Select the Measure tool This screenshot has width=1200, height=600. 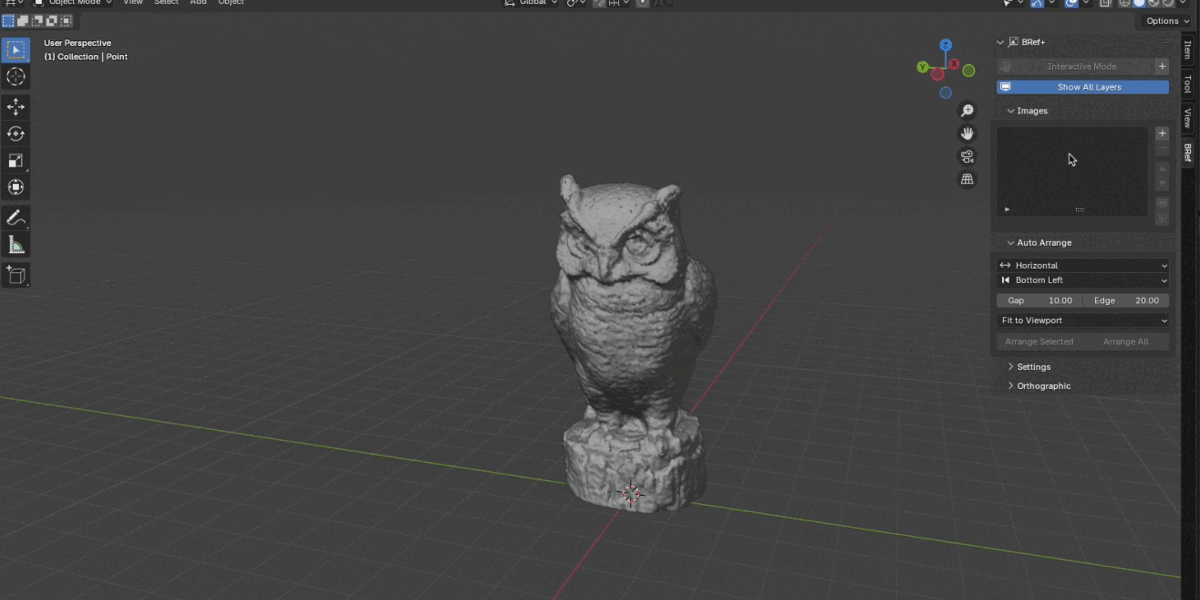pos(16,244)
